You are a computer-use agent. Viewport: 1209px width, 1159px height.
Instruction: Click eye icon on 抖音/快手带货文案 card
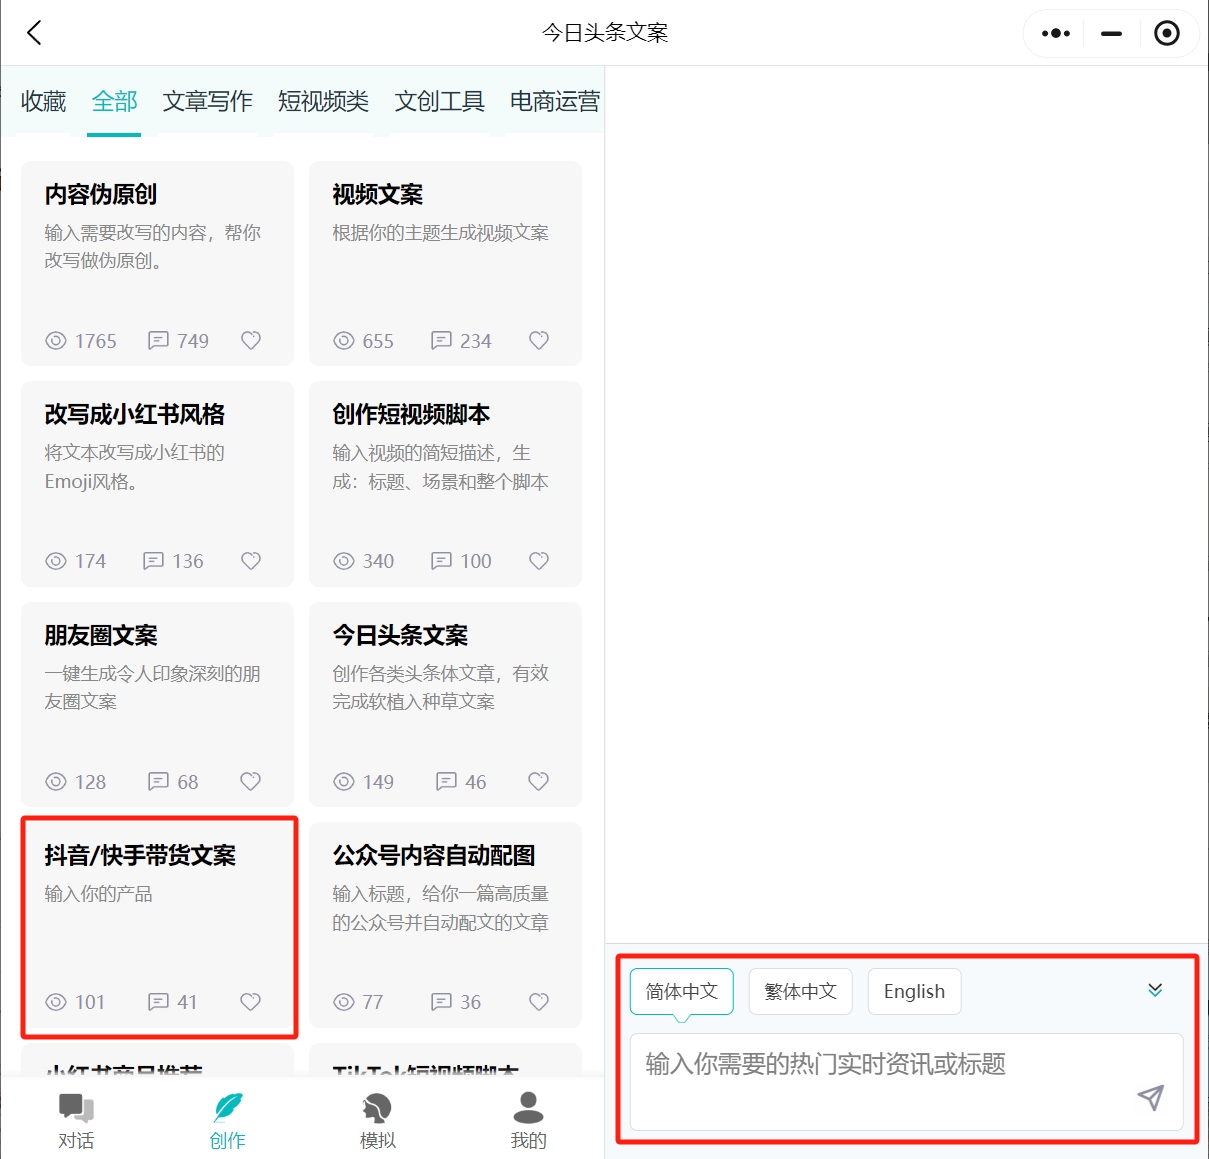pyautogui.click(x=56, y=1002)
